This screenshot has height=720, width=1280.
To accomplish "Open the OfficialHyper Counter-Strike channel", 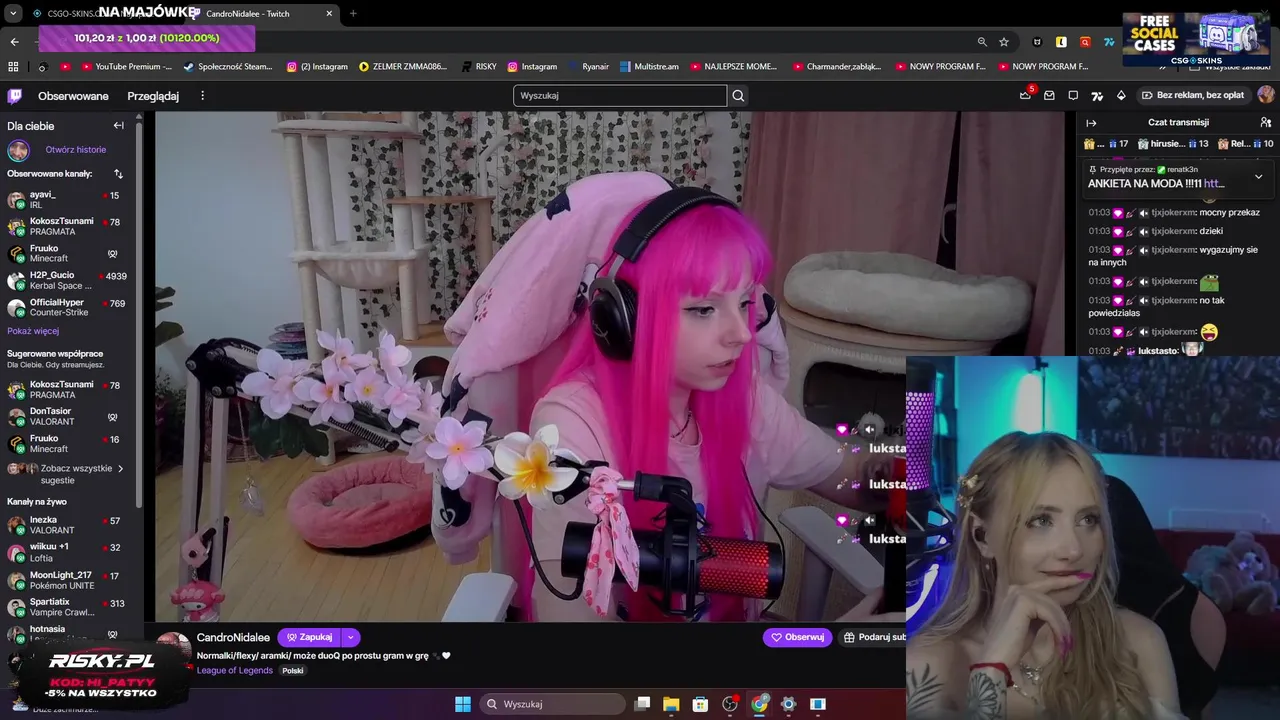I will pos(65,308).
